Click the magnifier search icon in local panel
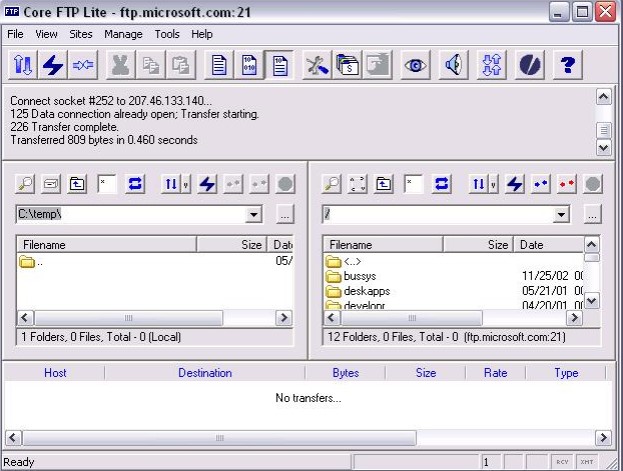 pyautogui.click(x=26, y=184)
